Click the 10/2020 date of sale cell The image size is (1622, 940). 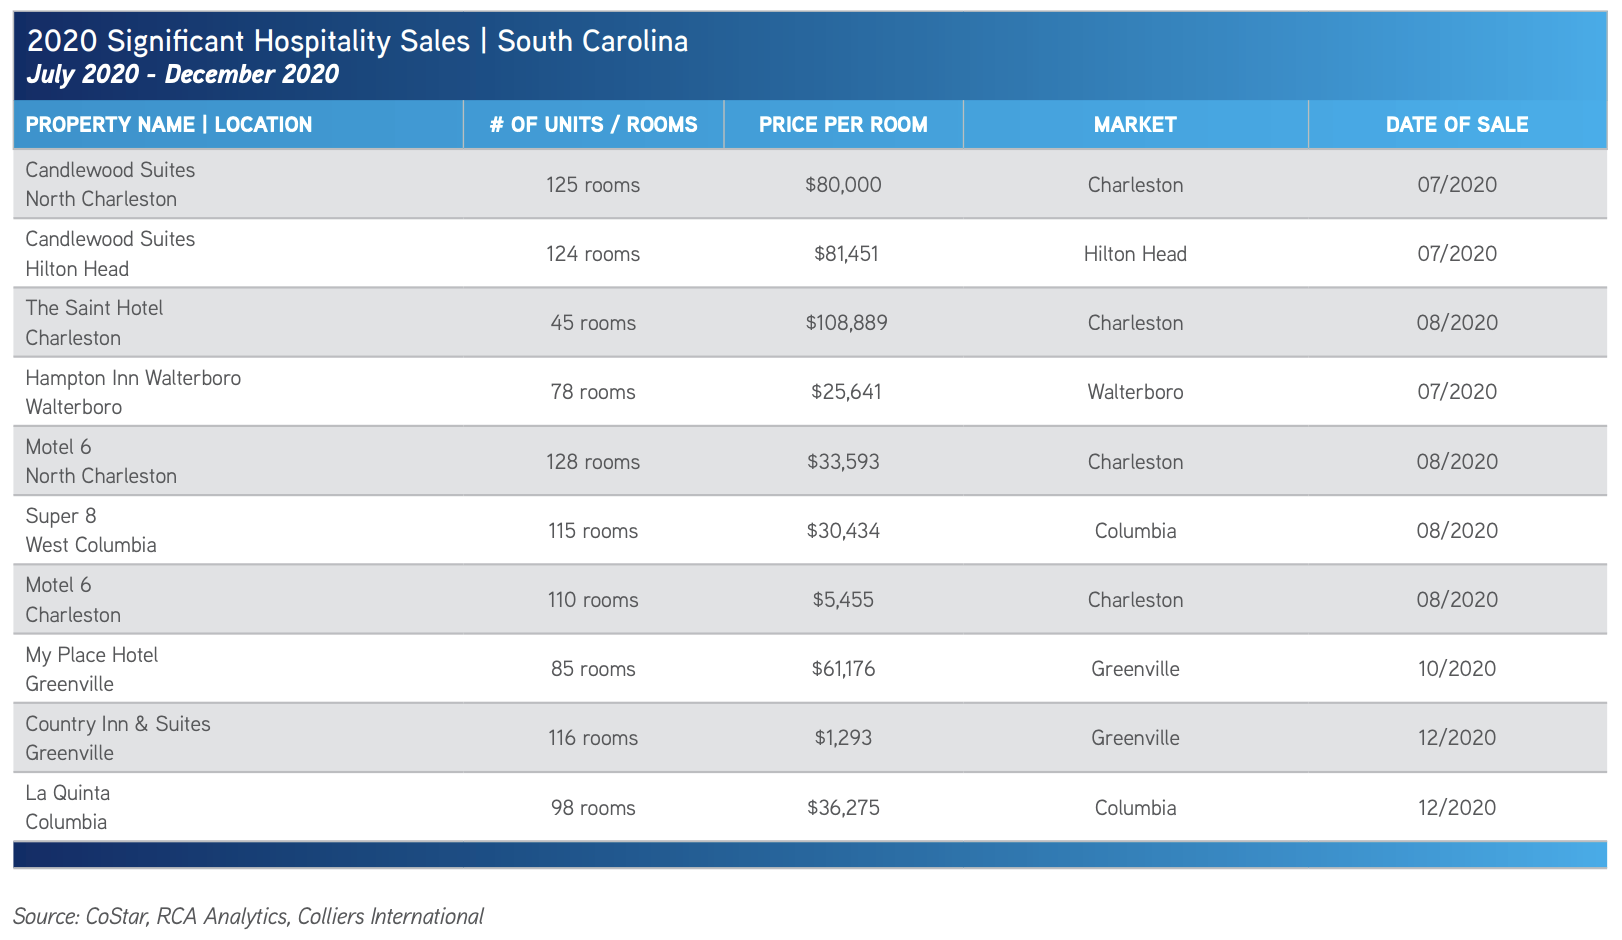(x=1456, y=669)
